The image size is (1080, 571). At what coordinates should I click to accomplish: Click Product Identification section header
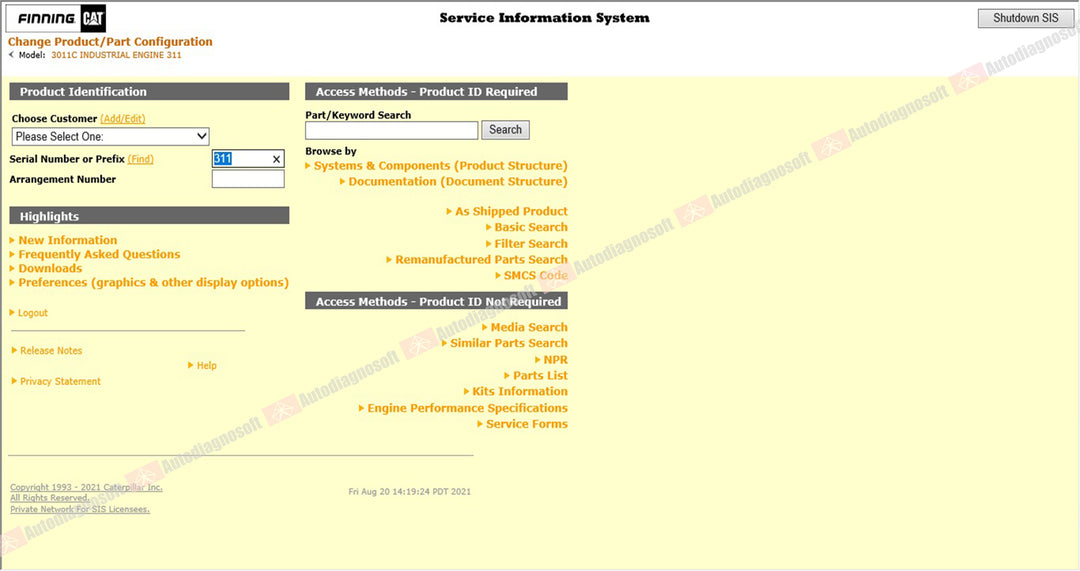(149, 92)
